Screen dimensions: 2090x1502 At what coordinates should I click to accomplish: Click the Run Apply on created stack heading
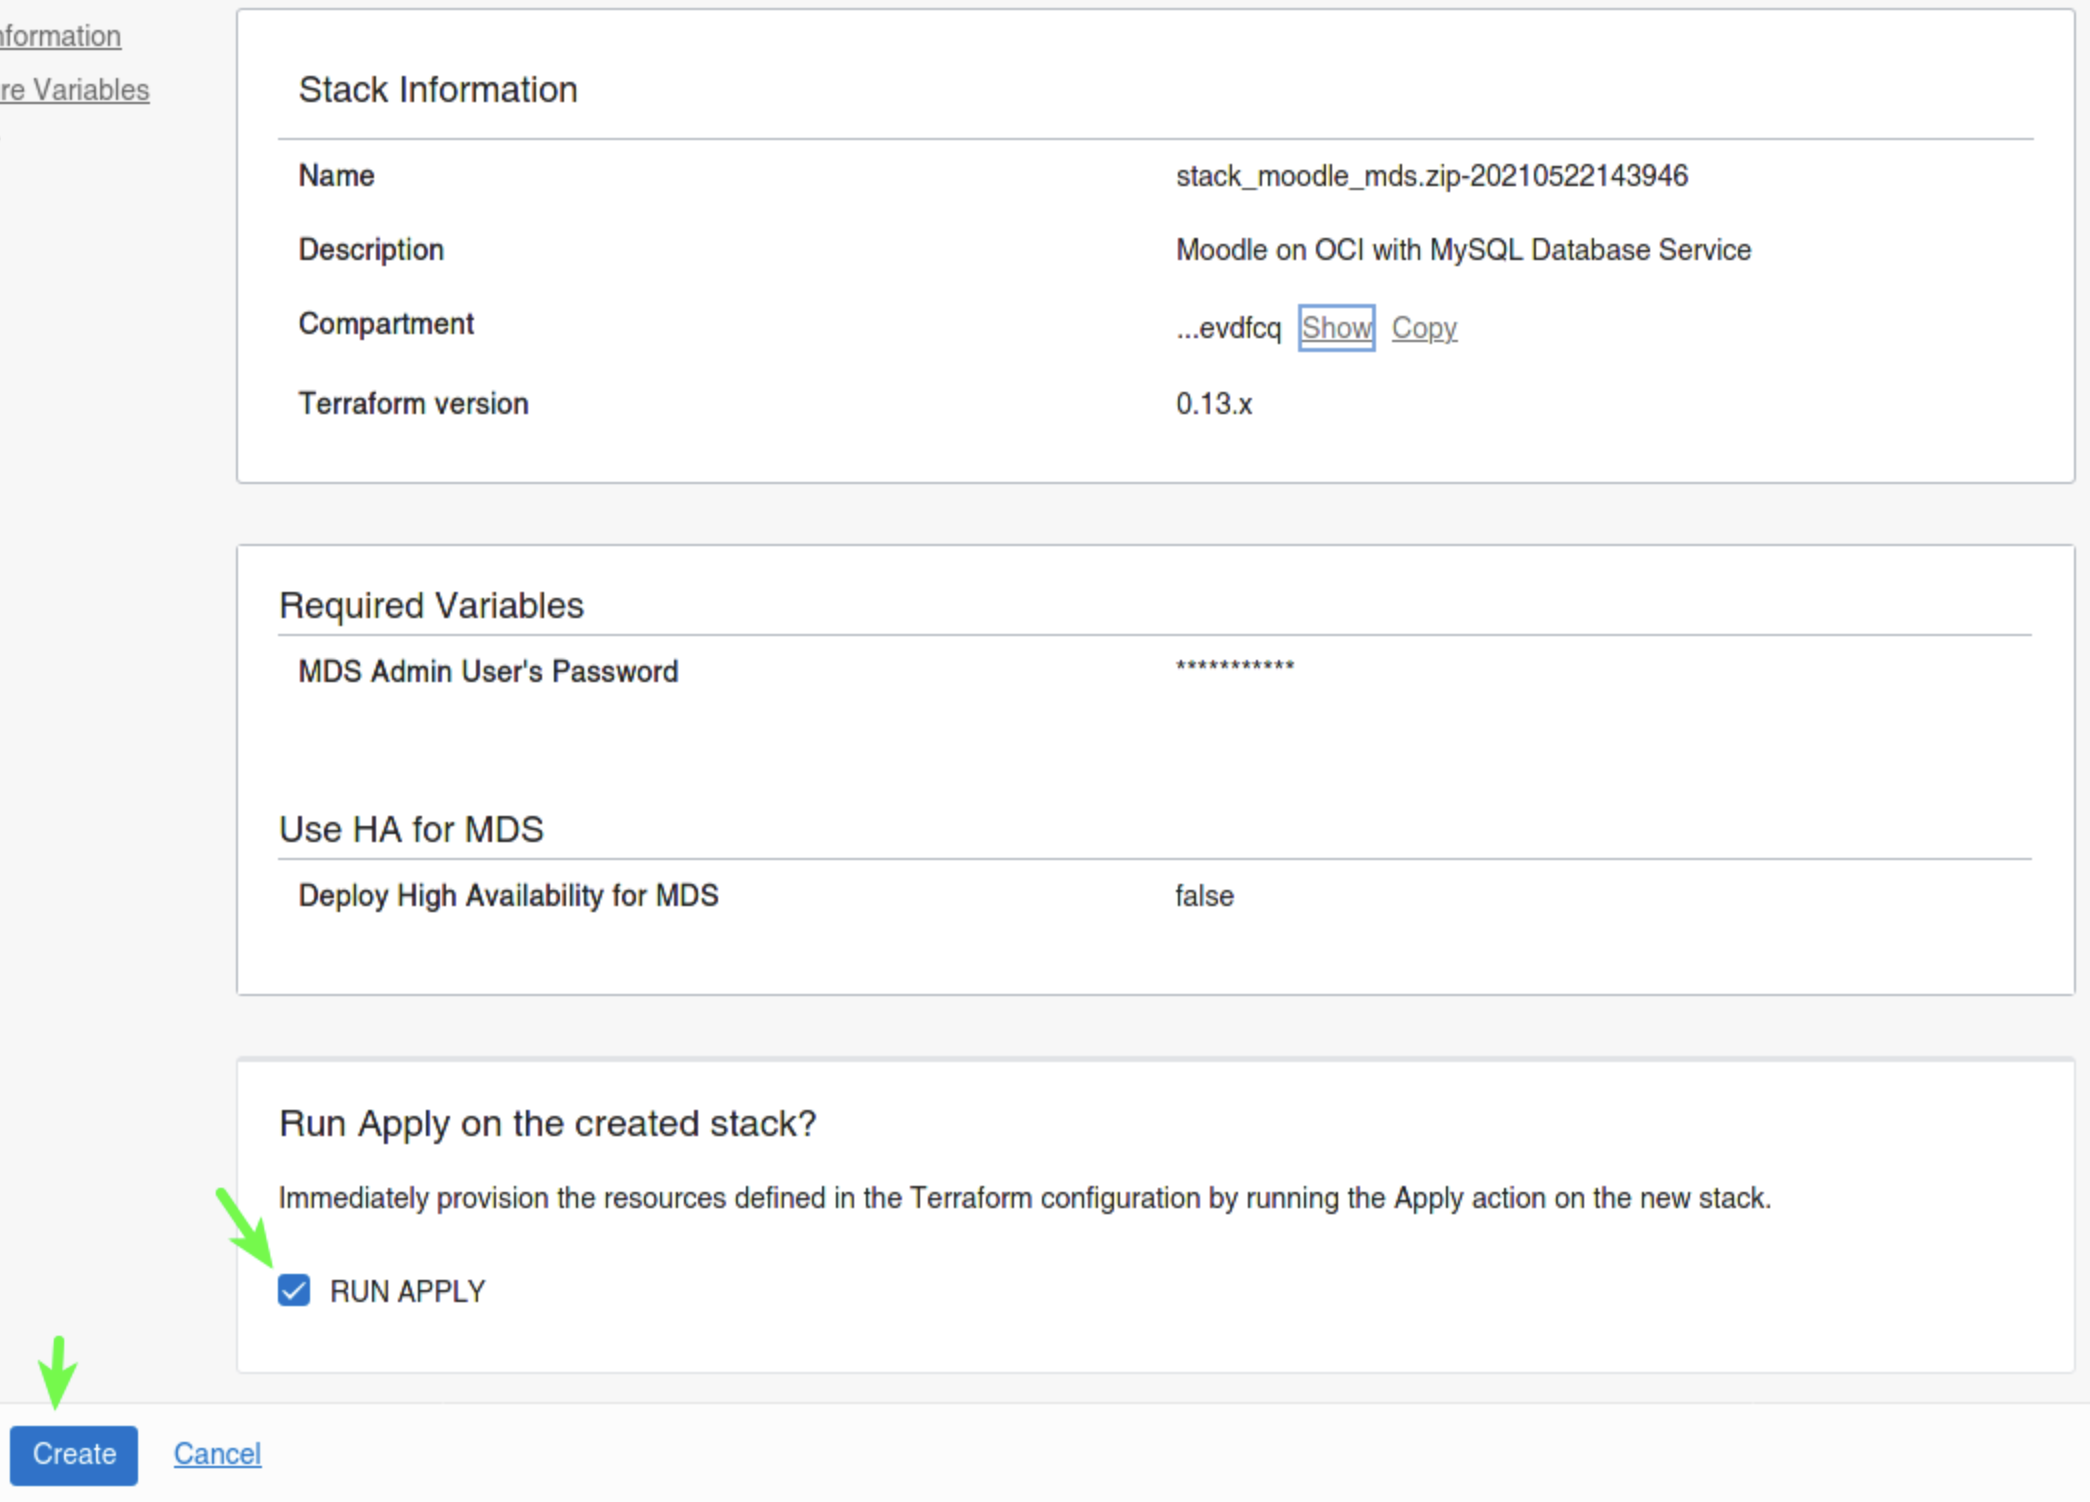point(547,1124)
